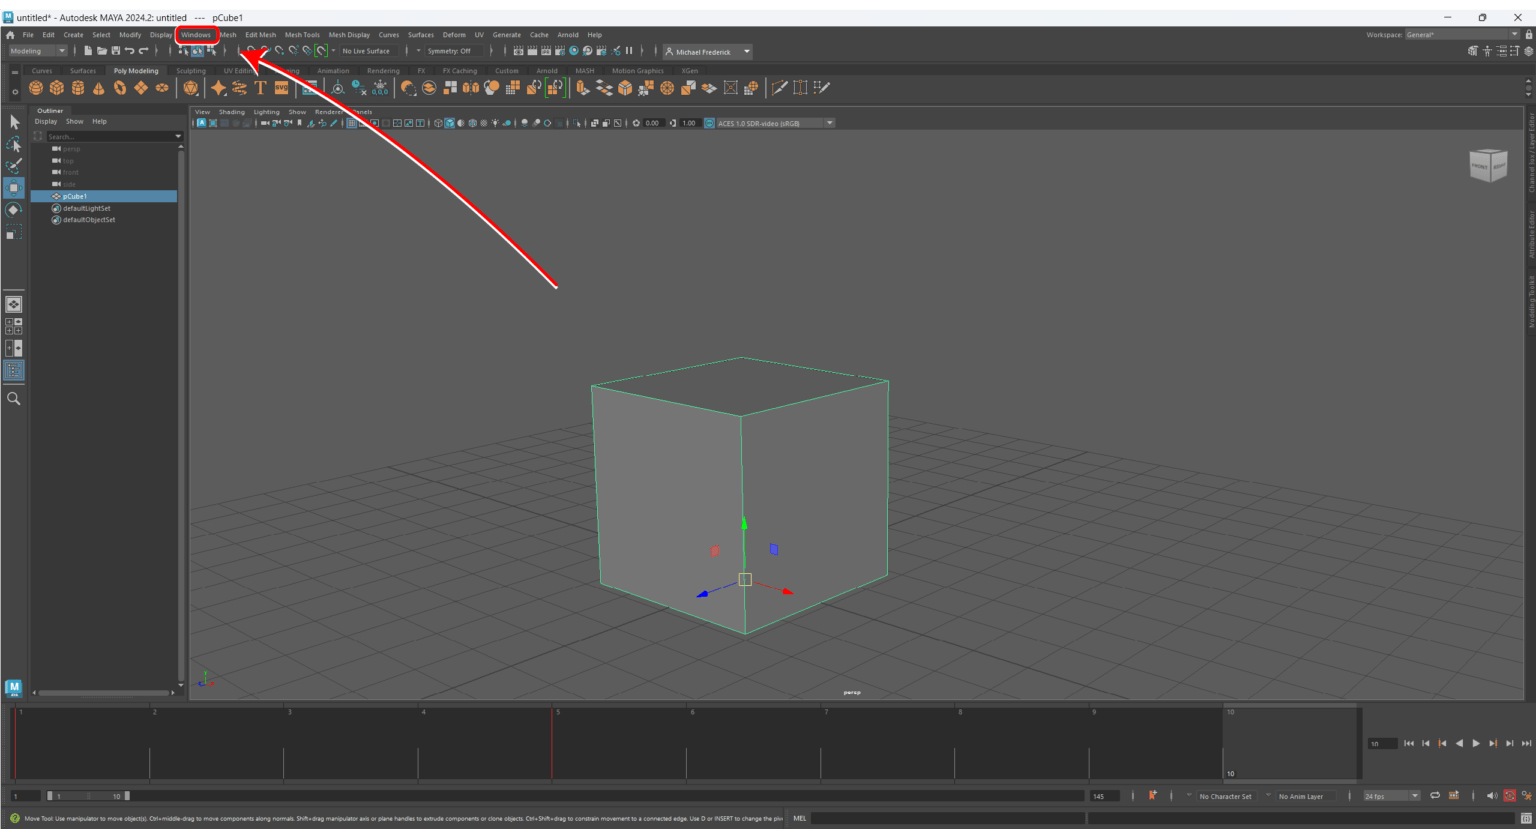This screenshot has width=1536, height=829.
Task: Open the Windows menu
Action: pos(196,35)
